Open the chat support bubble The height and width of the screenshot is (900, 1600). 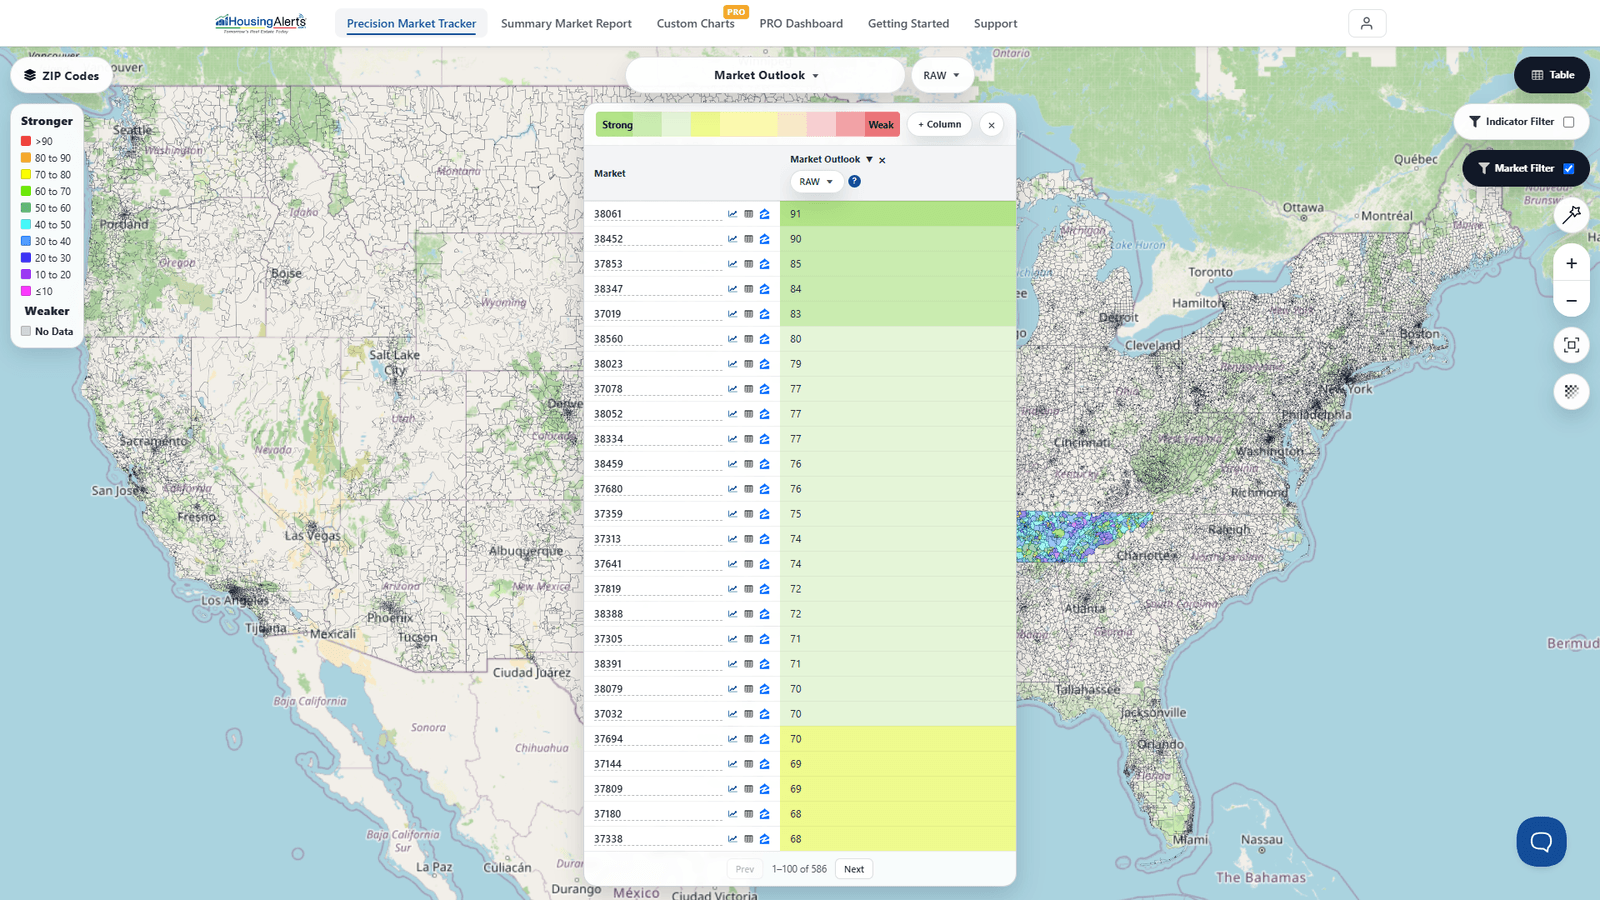[x=1541, y=841]
